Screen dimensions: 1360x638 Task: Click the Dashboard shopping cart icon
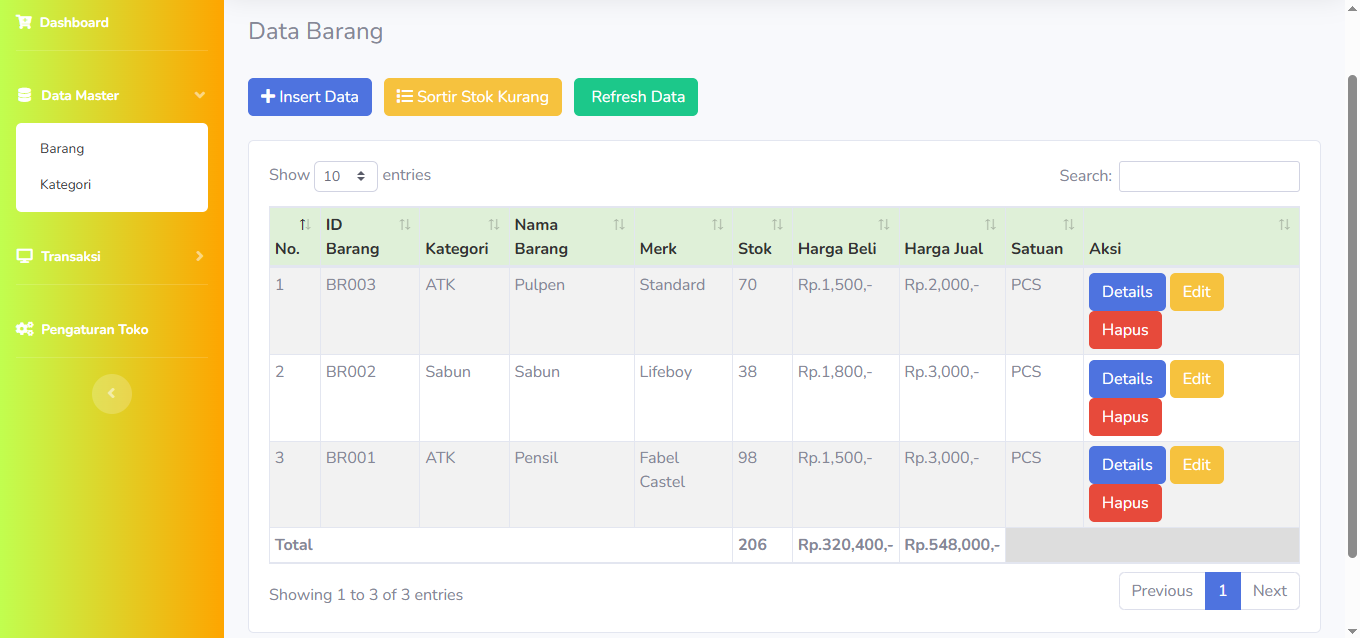25,22
